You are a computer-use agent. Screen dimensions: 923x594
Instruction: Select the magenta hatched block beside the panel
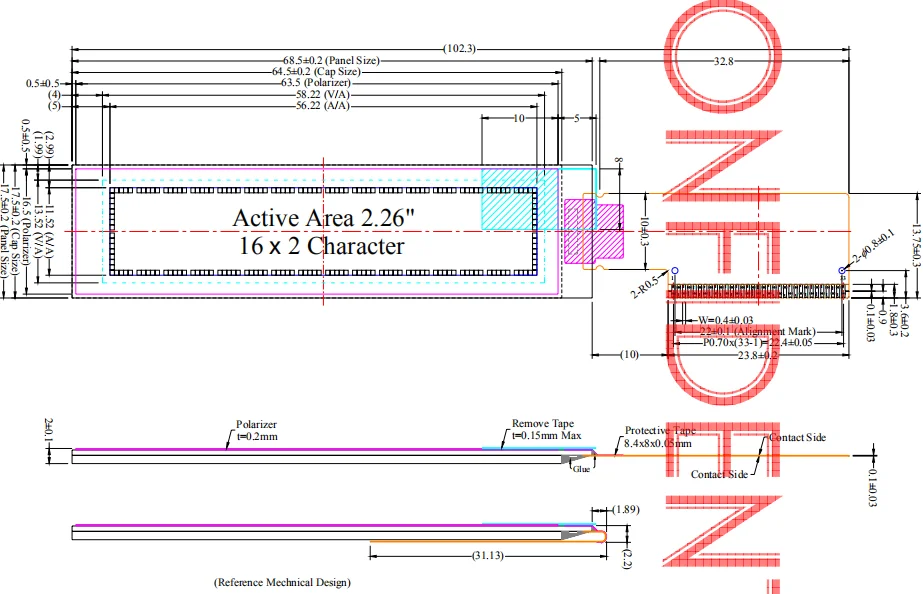pyautogui.click(x=580, y=231)
